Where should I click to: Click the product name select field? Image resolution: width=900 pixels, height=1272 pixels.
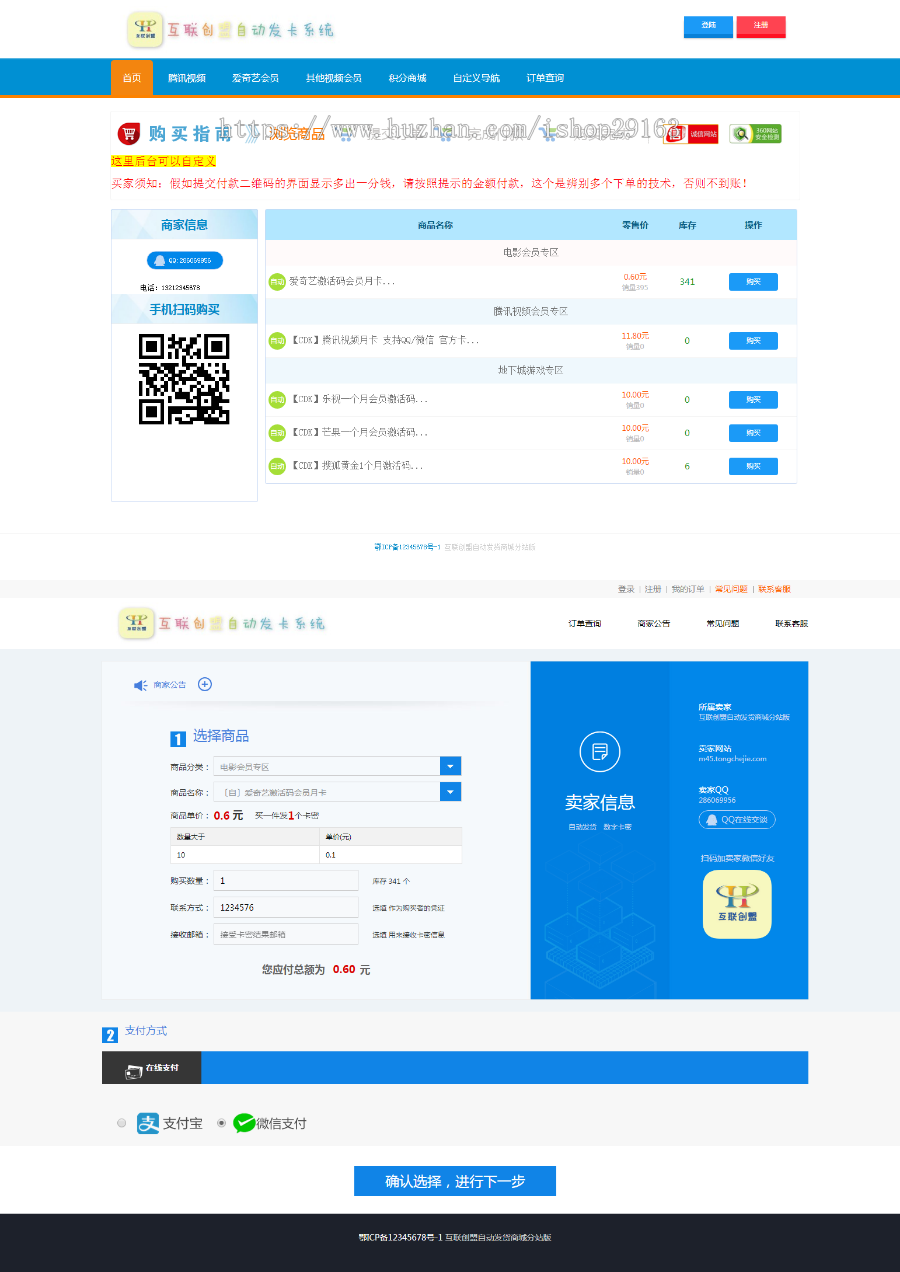(337, 792)
